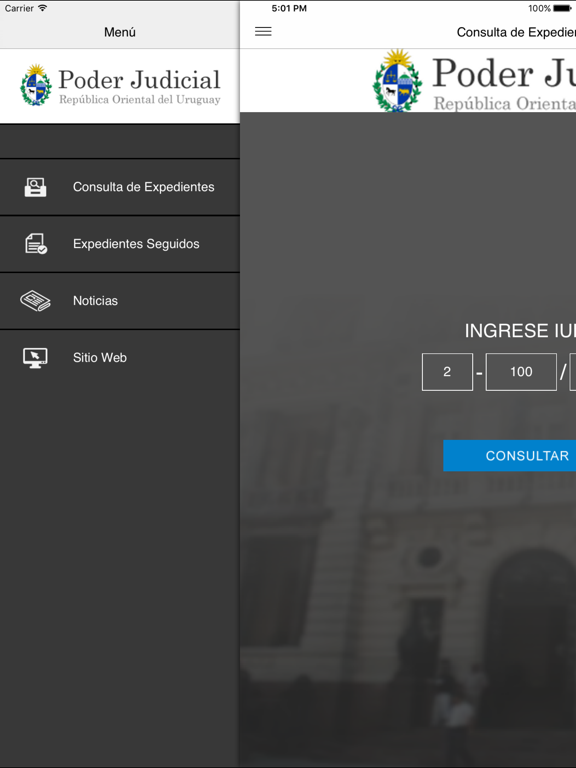Click the Consulta de Expedientes printer-search icon

[35, 187]
